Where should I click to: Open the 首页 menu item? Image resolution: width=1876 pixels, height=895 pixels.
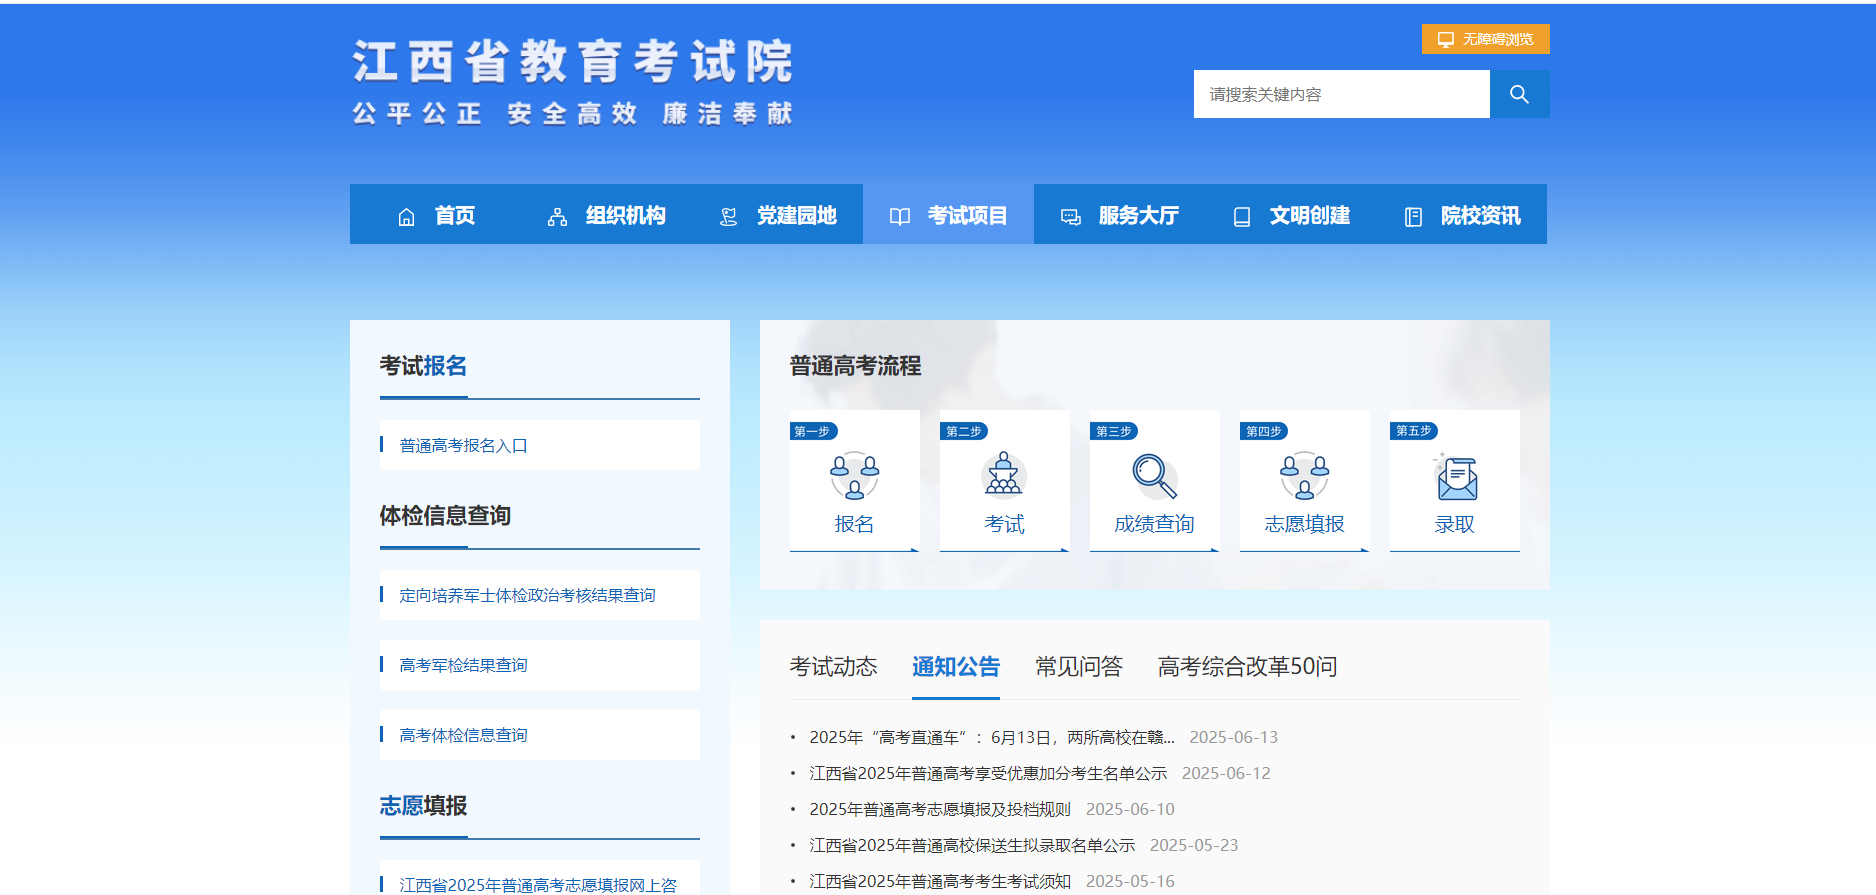[x=455, y=215]
